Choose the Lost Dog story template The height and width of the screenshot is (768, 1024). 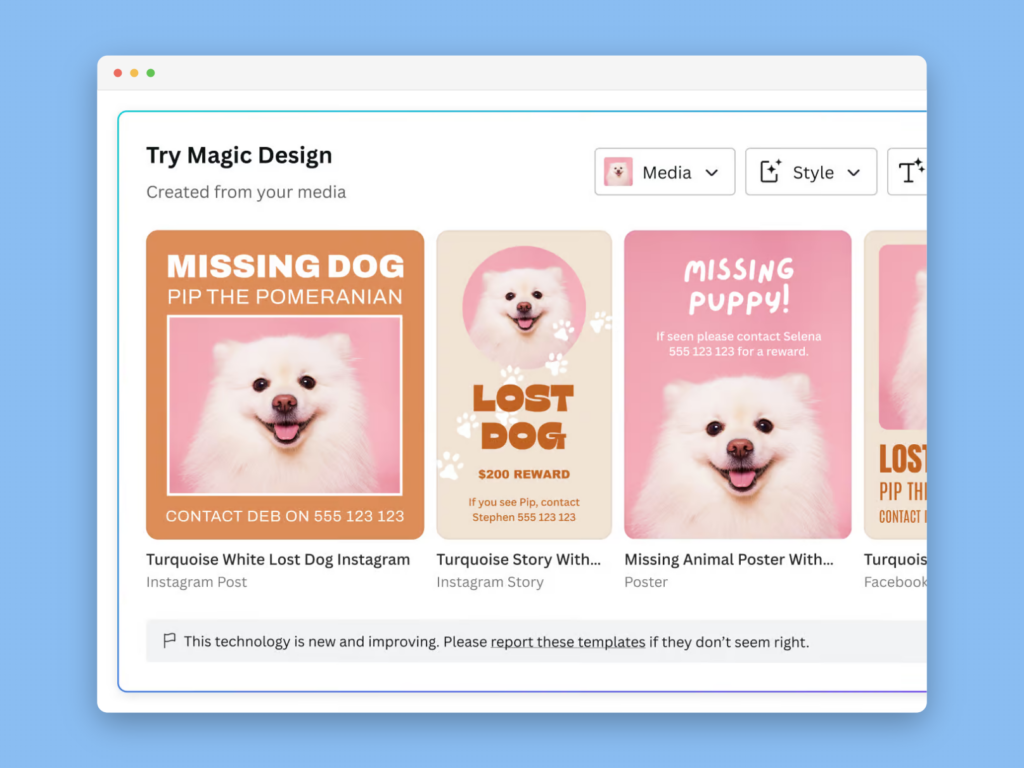(x=524, y=385)
